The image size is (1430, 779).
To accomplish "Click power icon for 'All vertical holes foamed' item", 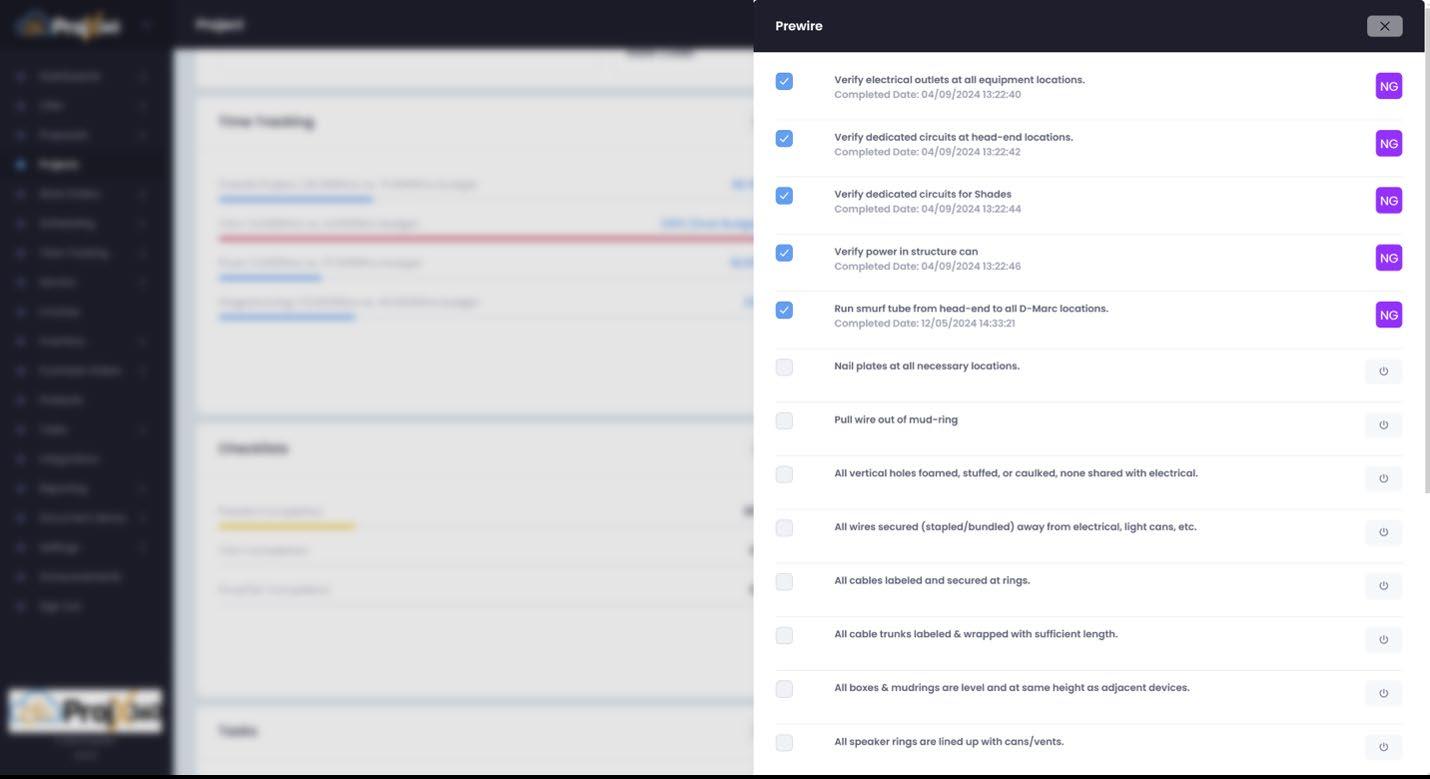I will pos(1383,478).
